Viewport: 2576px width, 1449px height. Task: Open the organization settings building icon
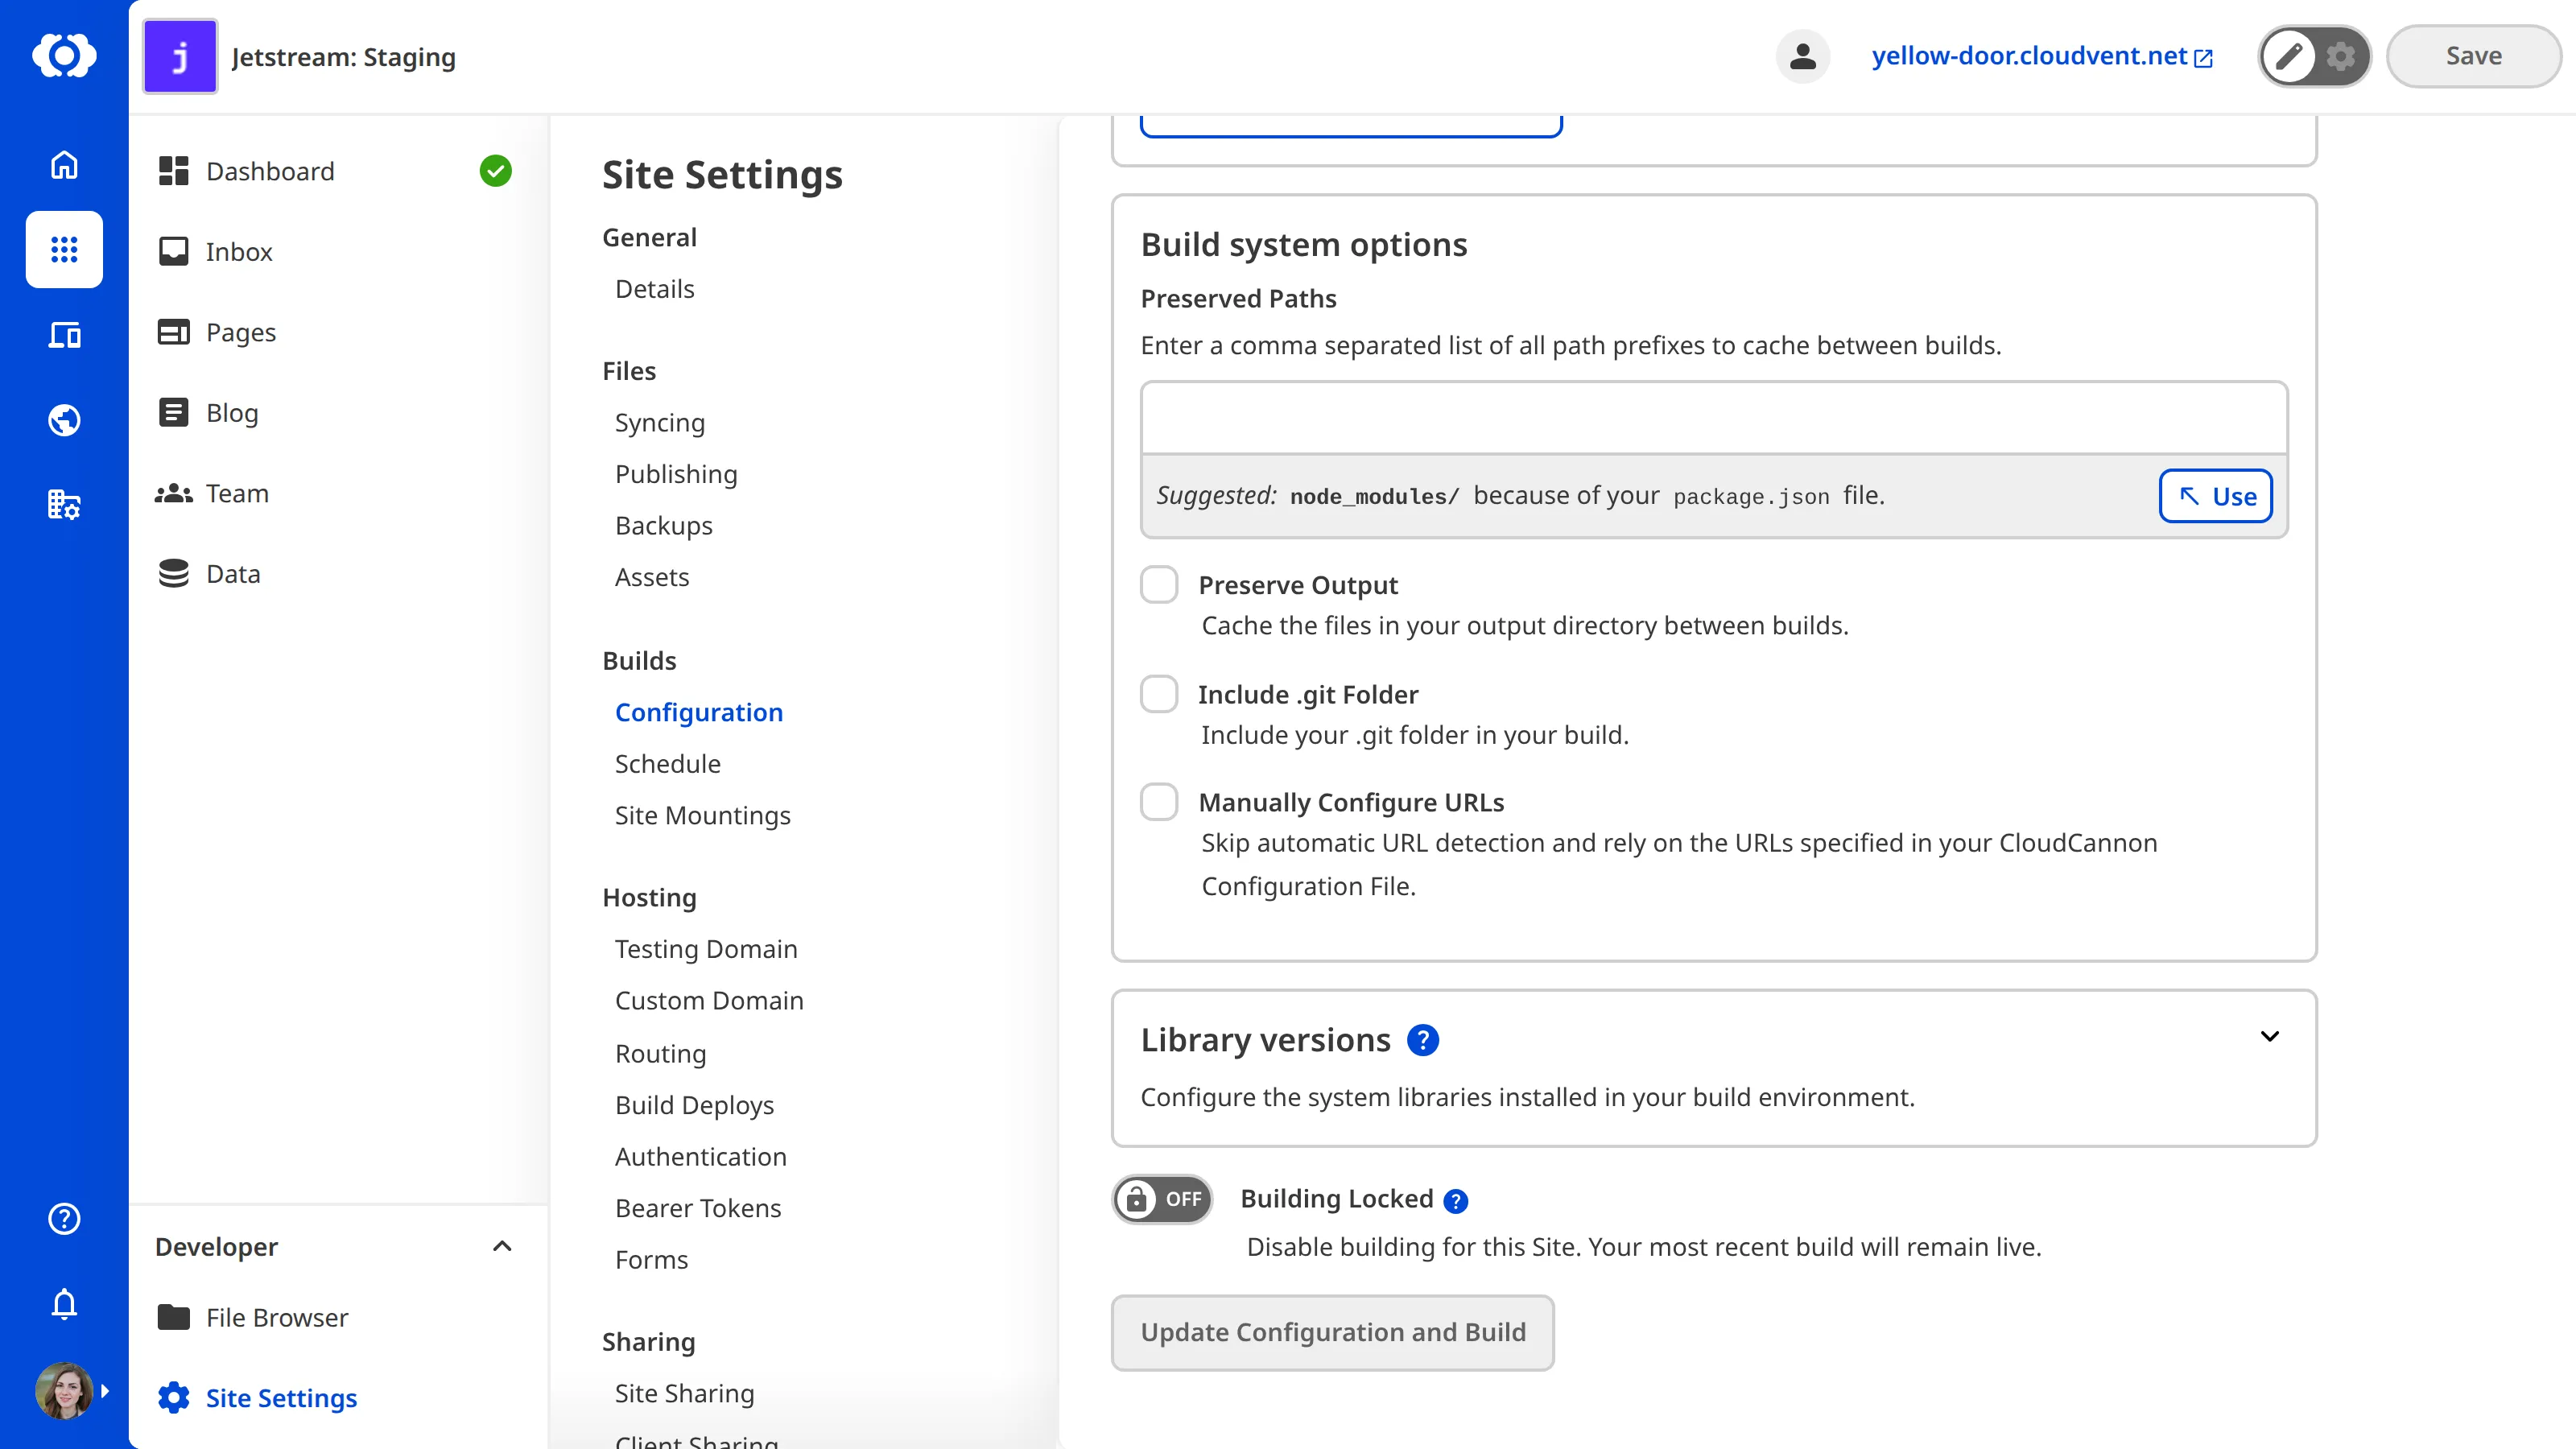[64, 505]
